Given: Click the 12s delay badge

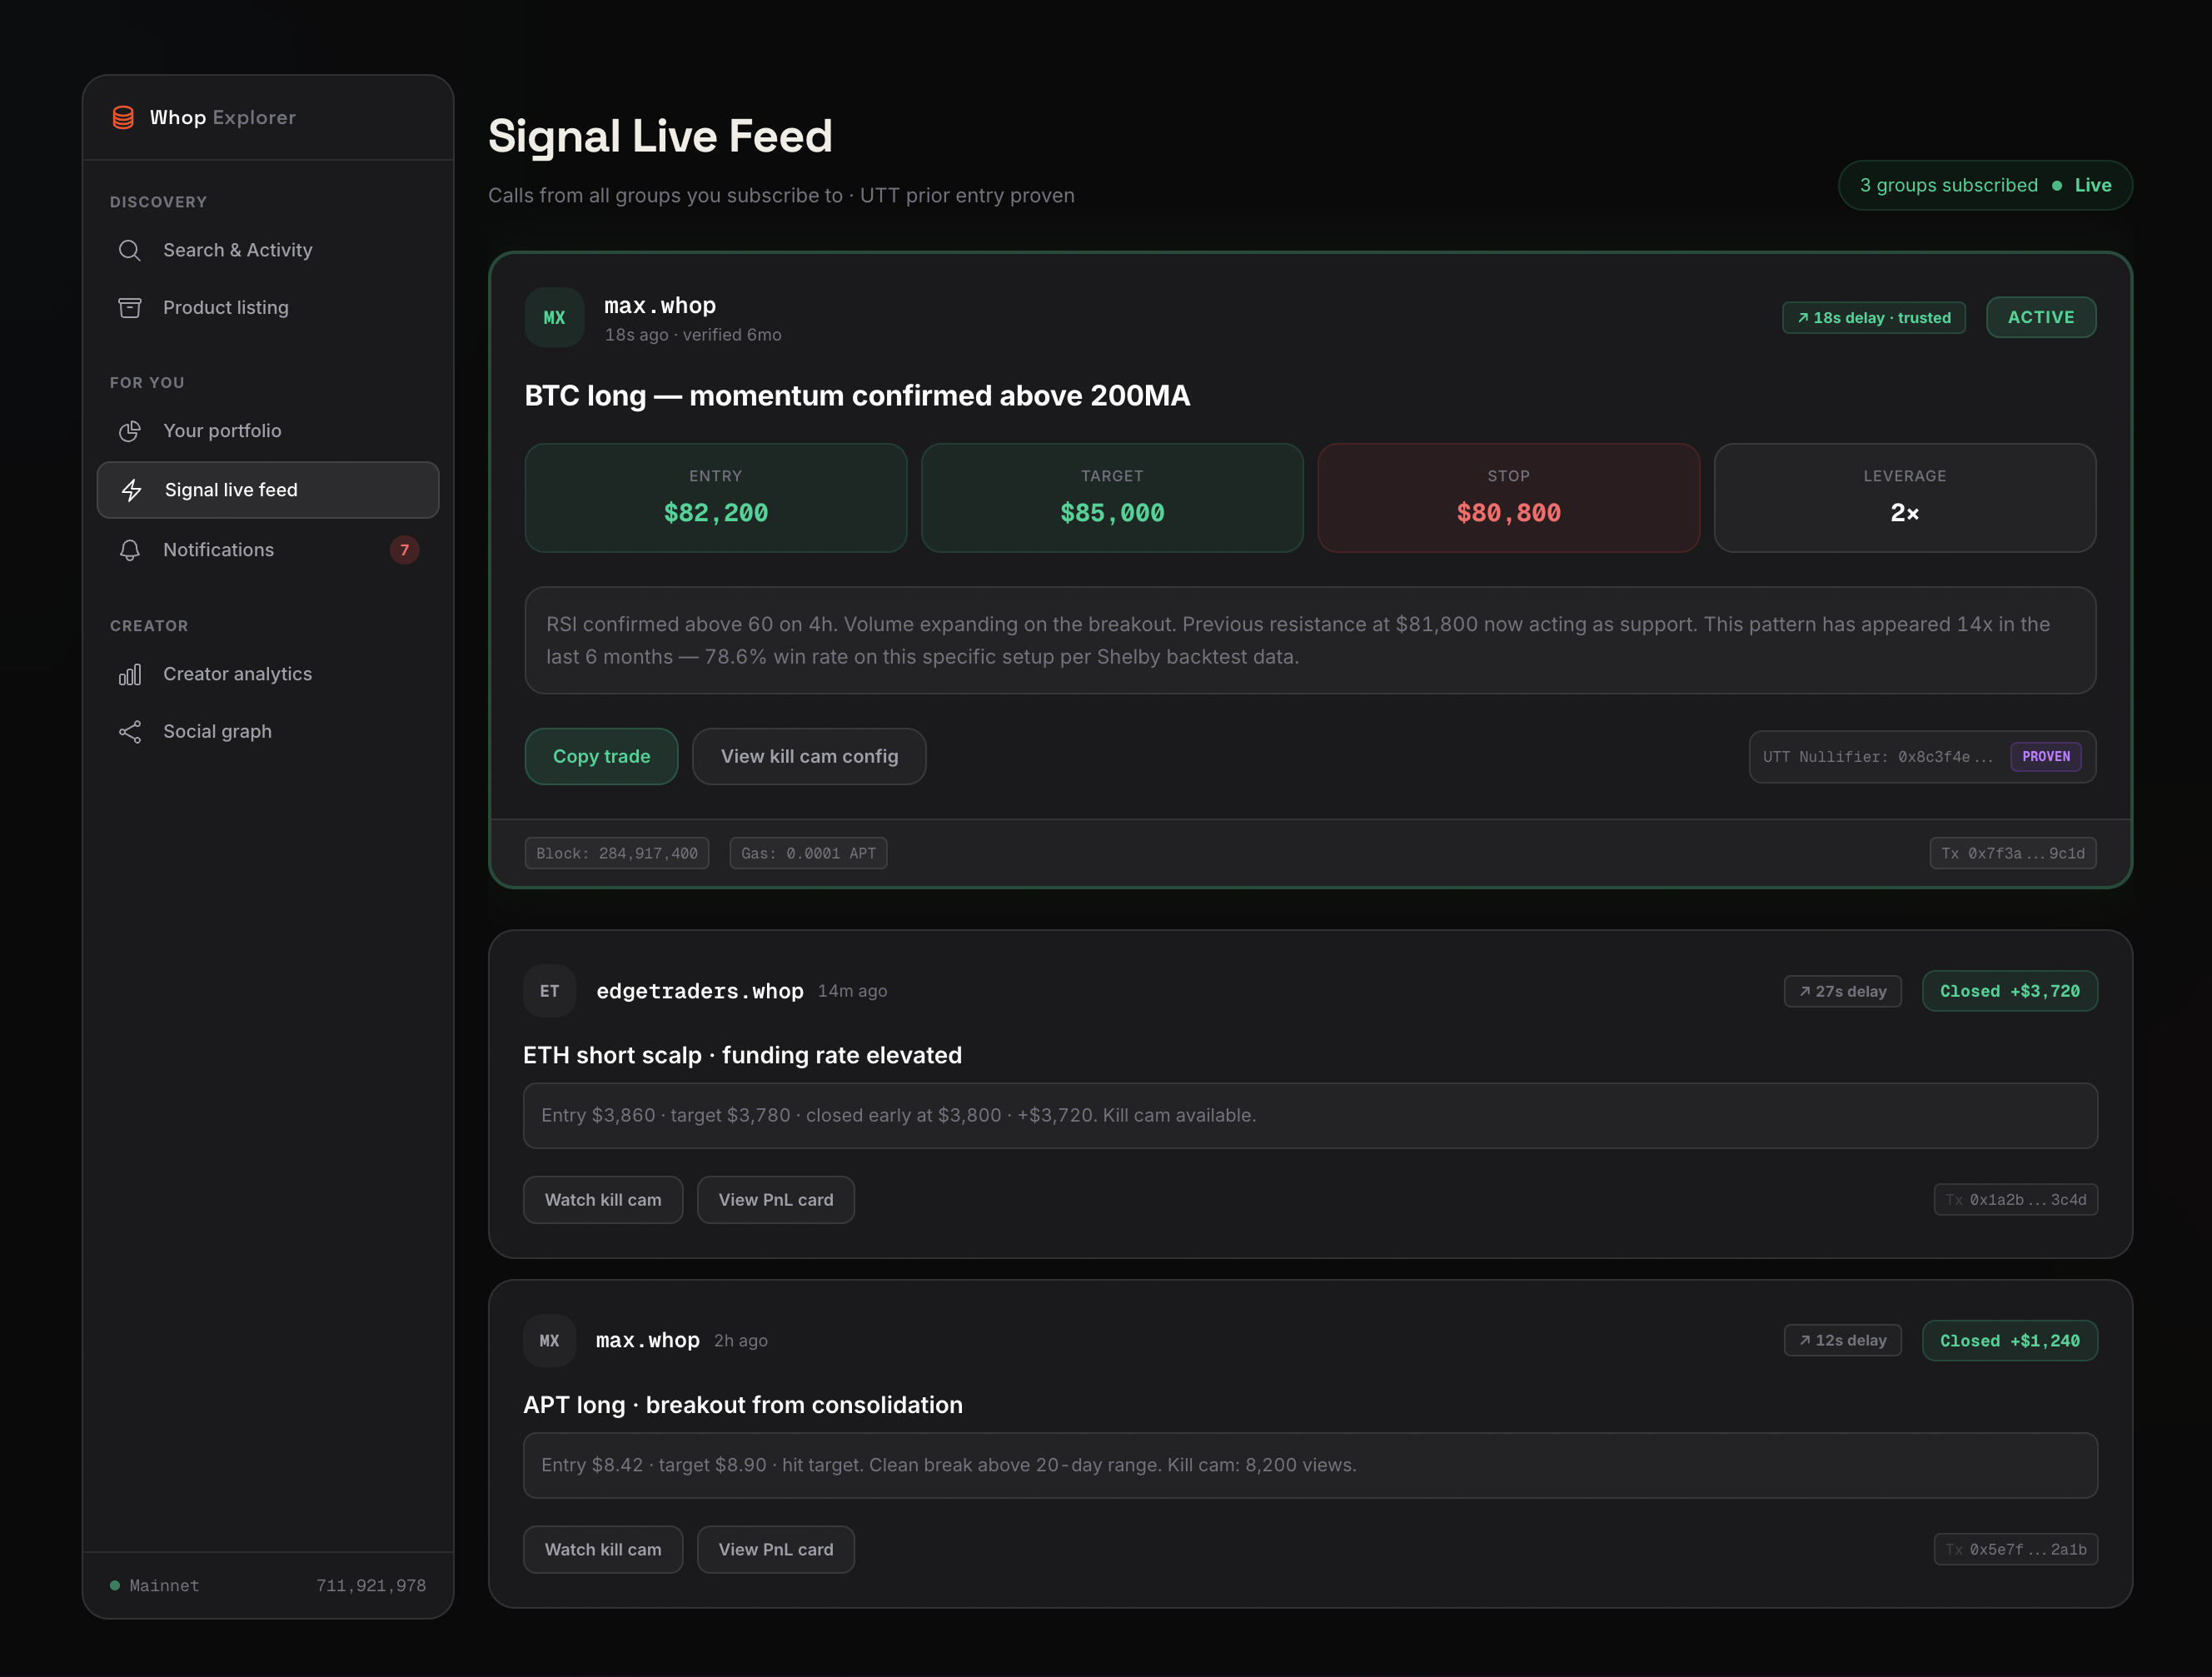Looking at the screenshot, I should [1843, 1340].
